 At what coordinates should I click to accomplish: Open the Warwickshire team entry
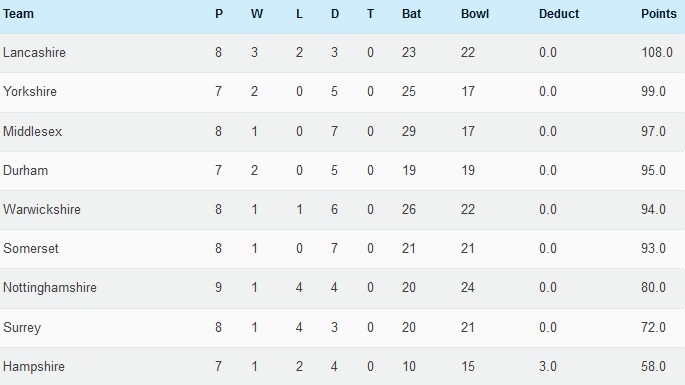42,209
